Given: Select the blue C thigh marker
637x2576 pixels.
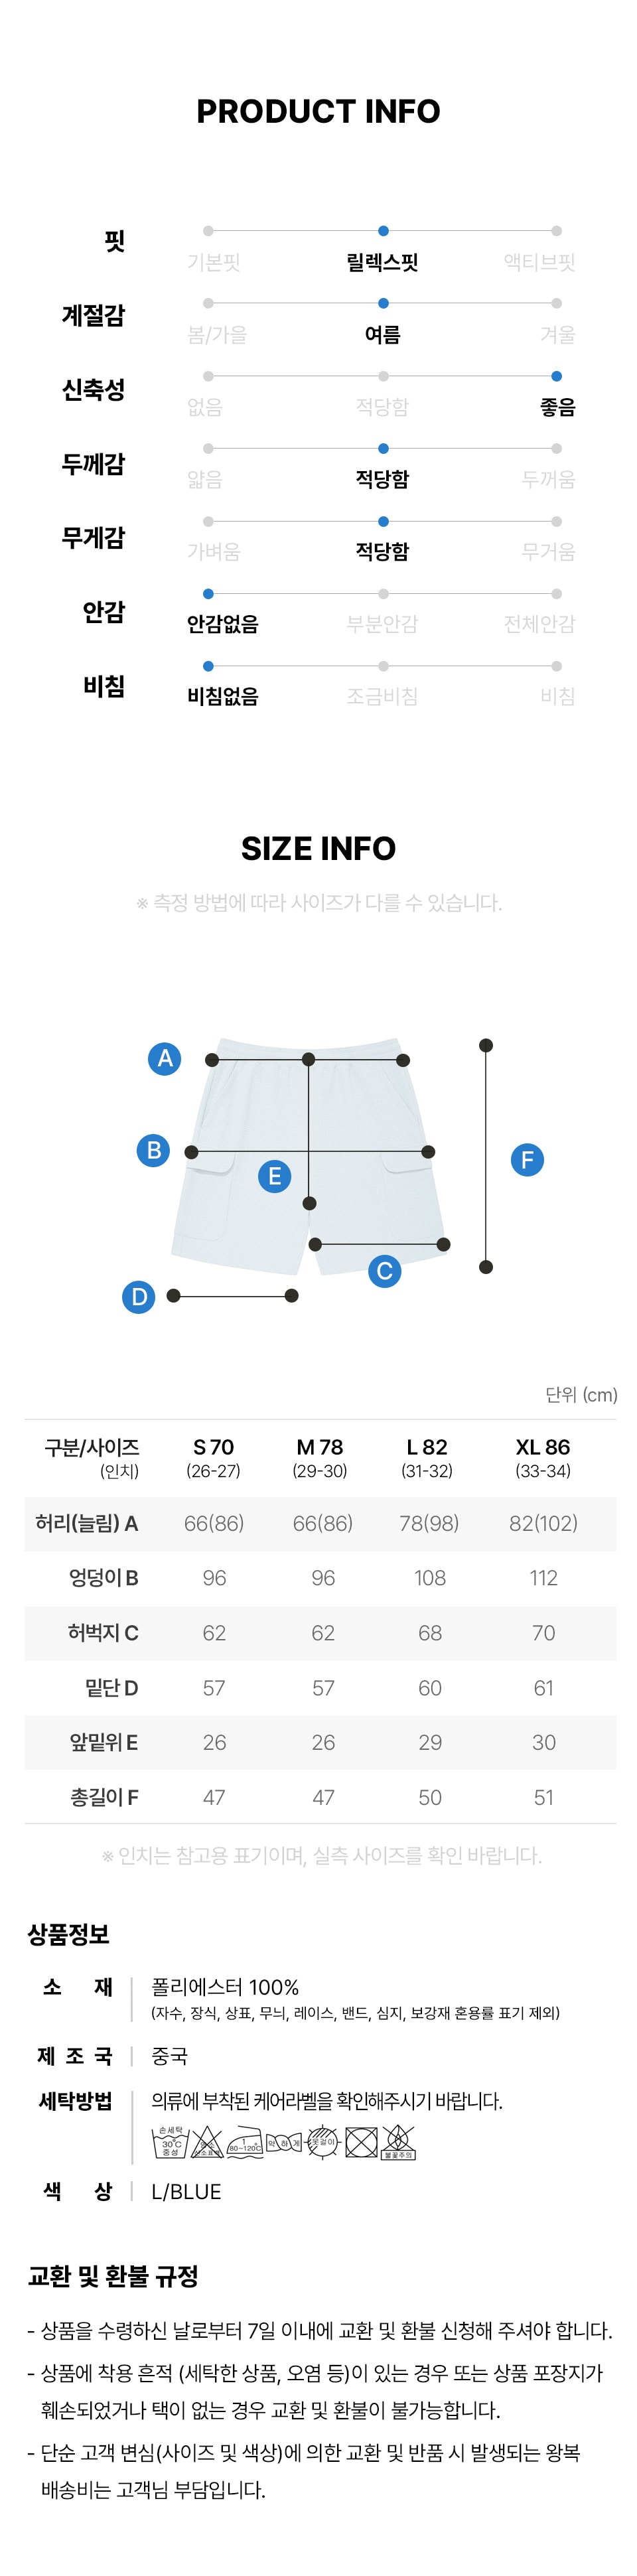Looking at the screenshot, I should [384, 1271].
